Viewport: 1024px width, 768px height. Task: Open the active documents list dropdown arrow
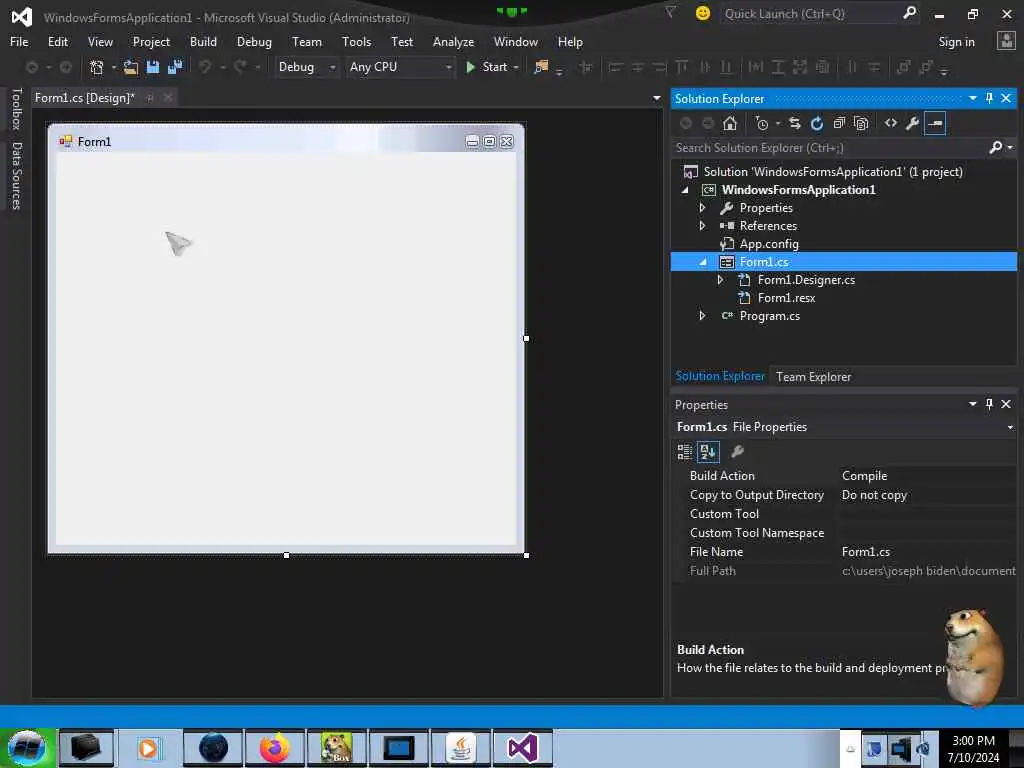[x=656, y=98]
